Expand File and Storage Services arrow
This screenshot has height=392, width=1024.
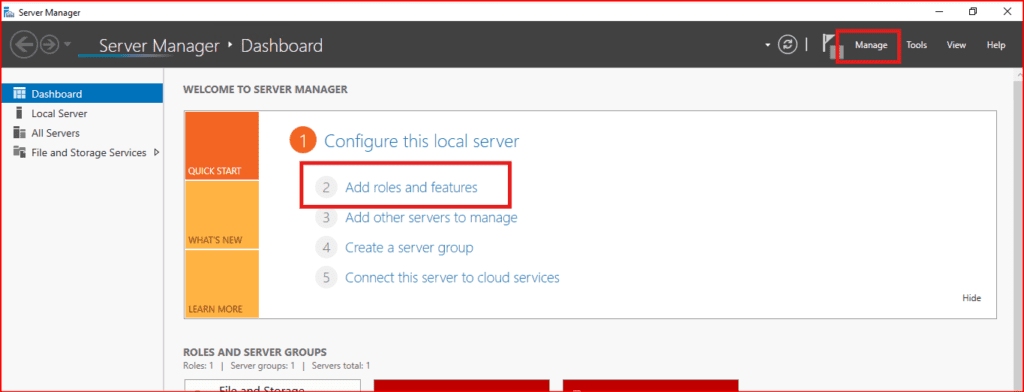click(x=156, y=152)
